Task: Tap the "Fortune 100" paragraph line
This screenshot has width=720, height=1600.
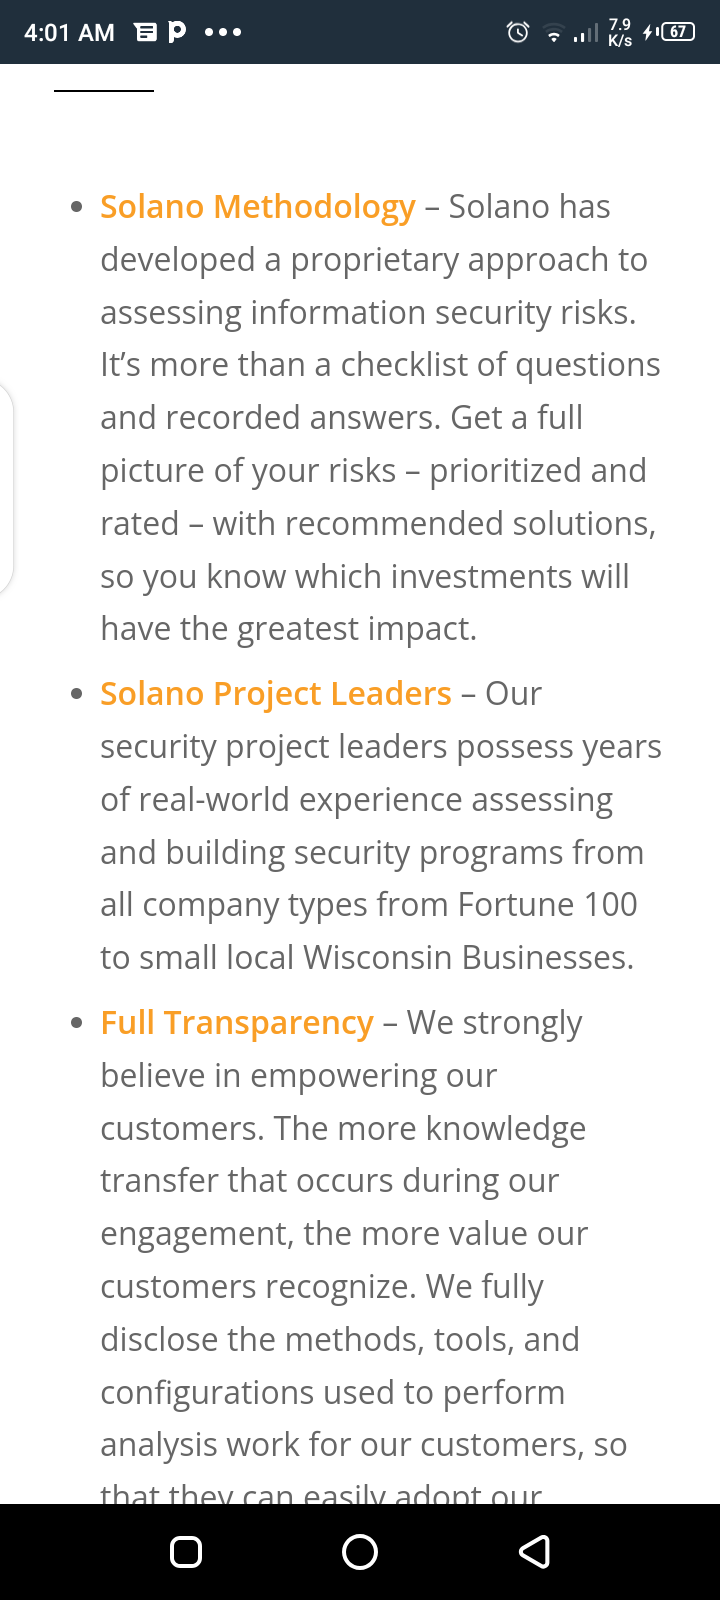Action: click(x=368, y=905)
